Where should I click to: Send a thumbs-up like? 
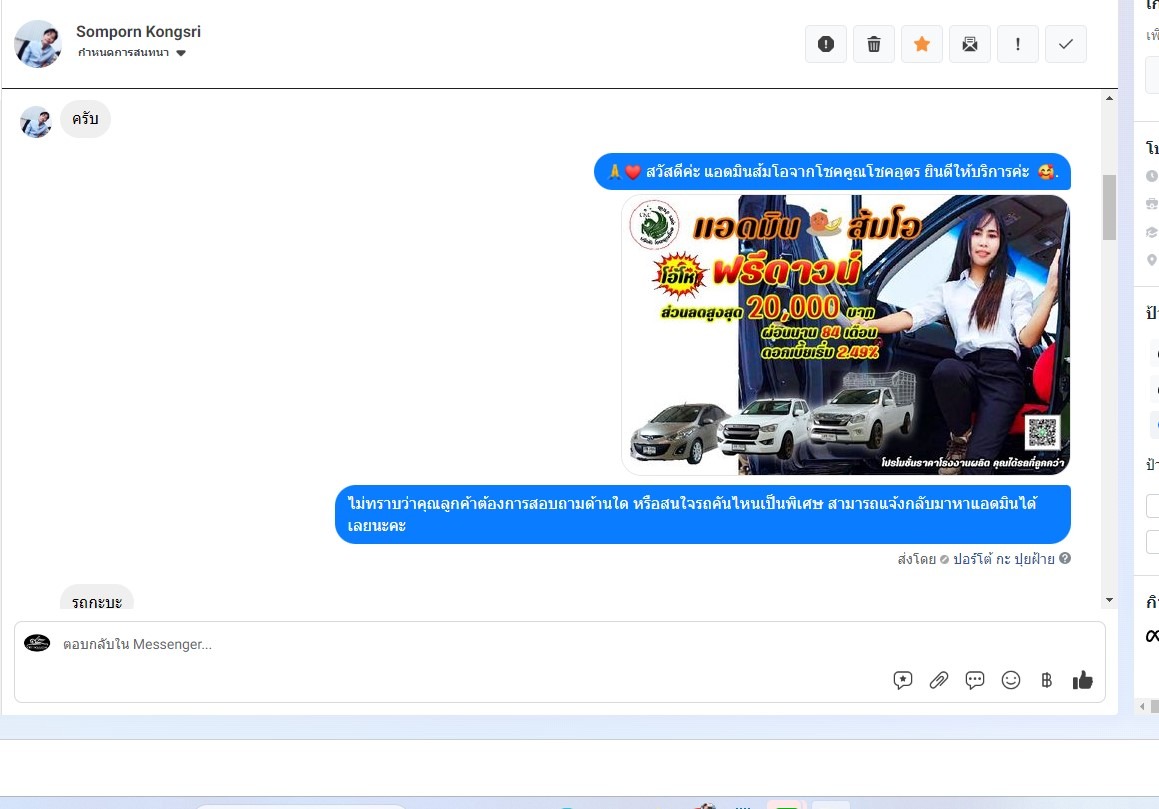coord(1083,680)
